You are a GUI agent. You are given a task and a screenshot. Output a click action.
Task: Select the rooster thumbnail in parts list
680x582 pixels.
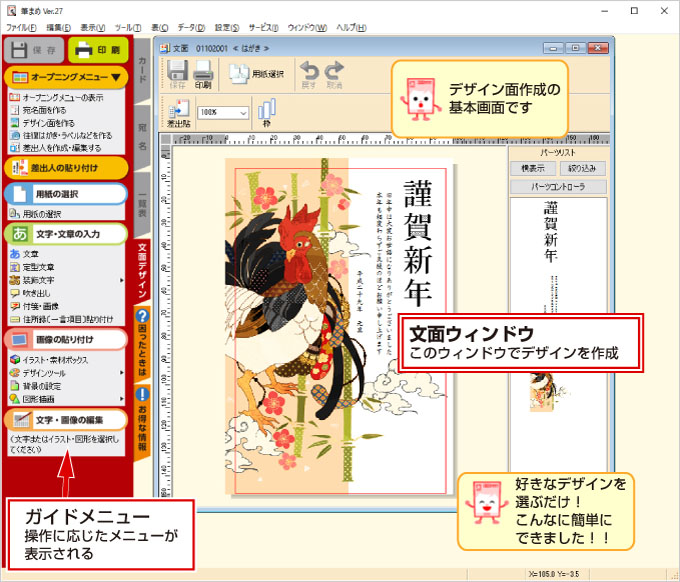tap(543, 392)
